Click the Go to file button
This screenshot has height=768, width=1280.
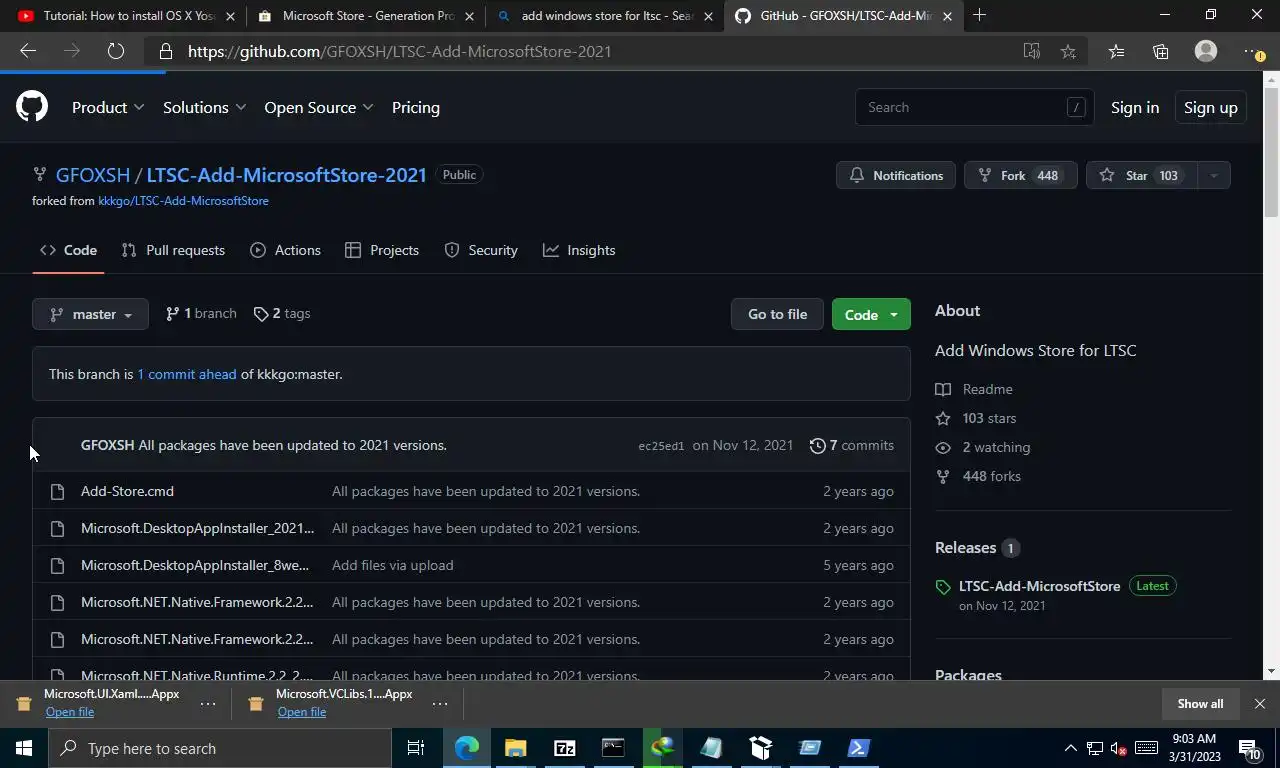click(777, 314)
